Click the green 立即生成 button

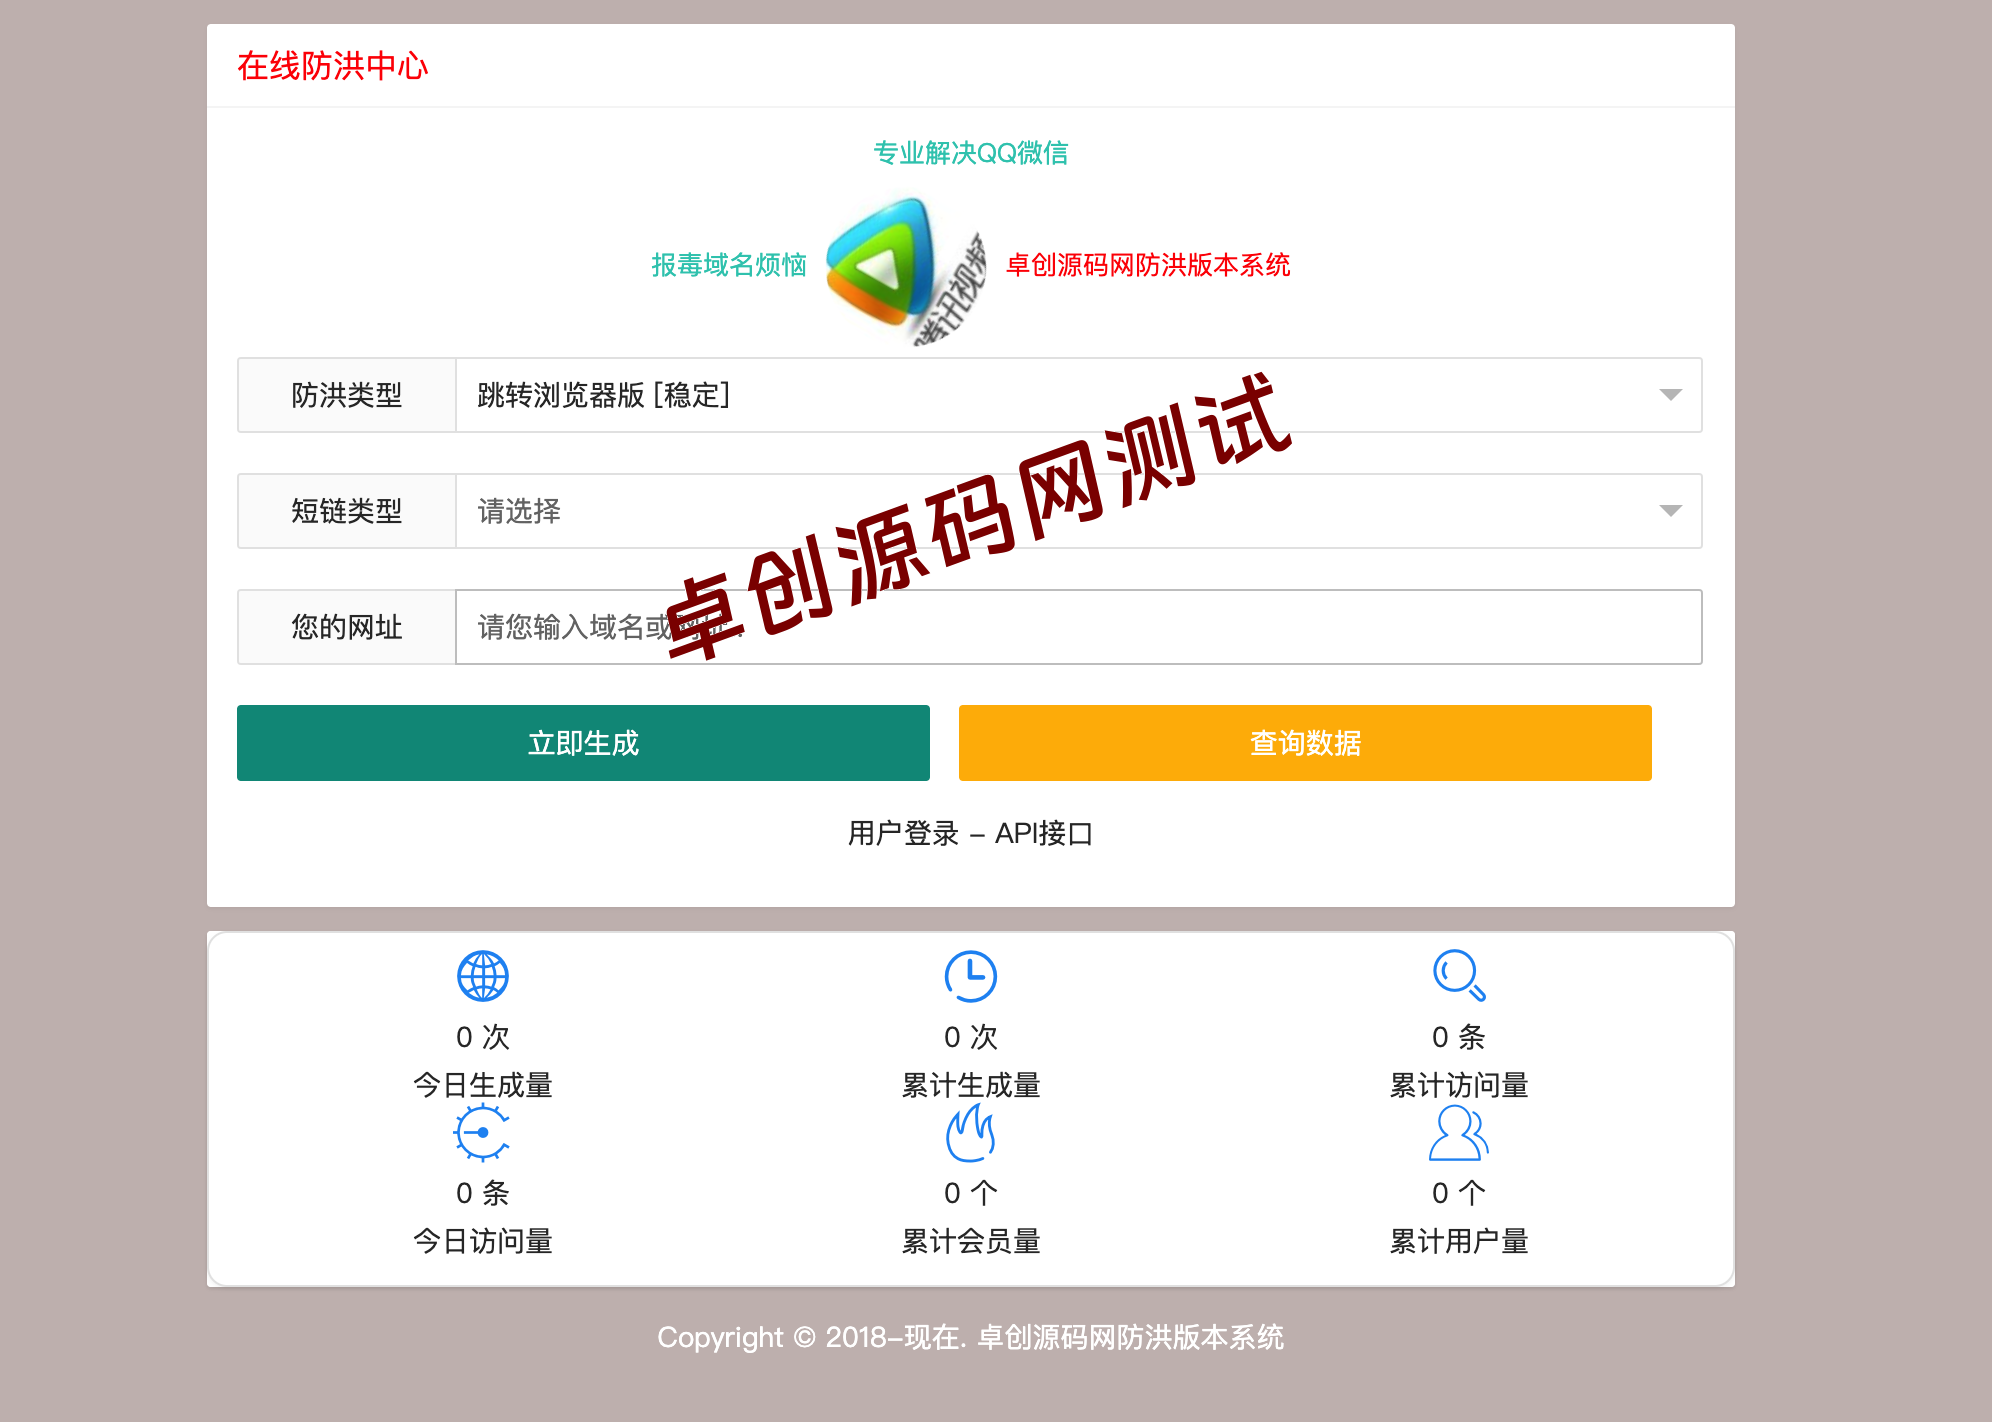pyautogui.click(x=583, y=743)
